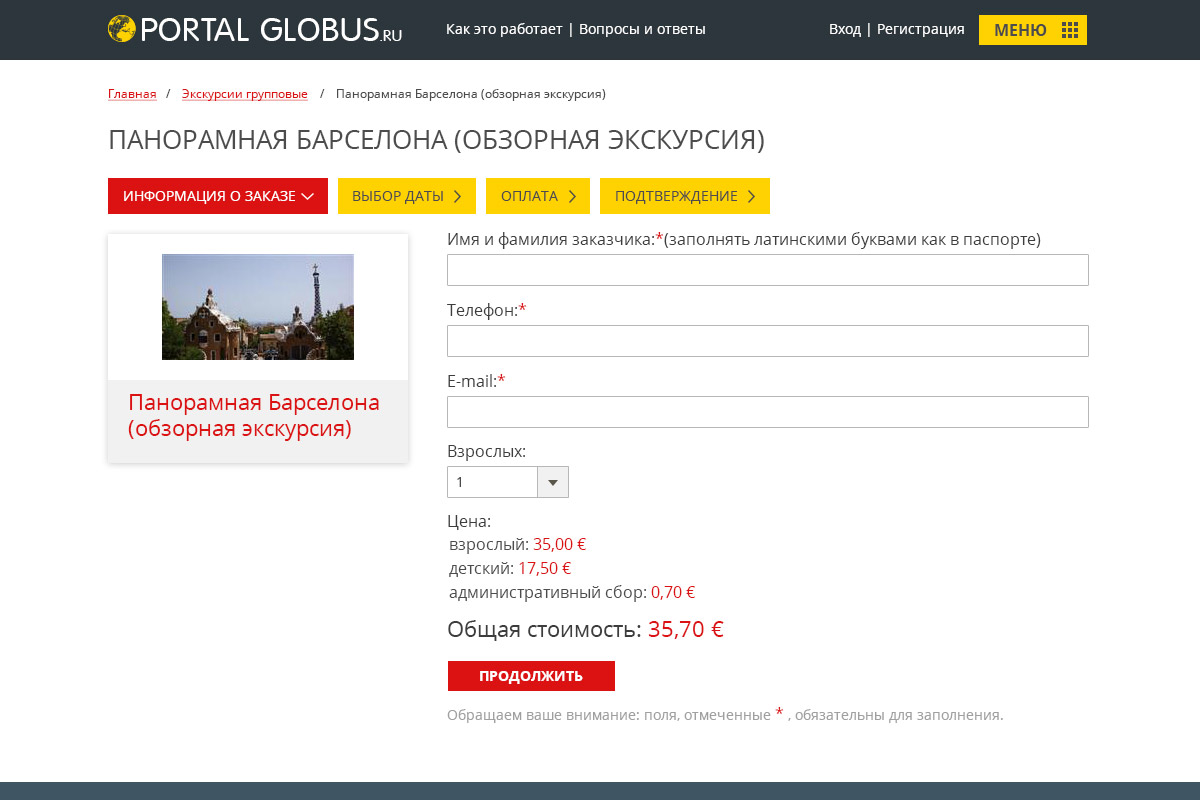The height and width of the screenshot is (800, 1200).
Task: Open the yellow МЕНЮ grid button
Action: 1032,30
